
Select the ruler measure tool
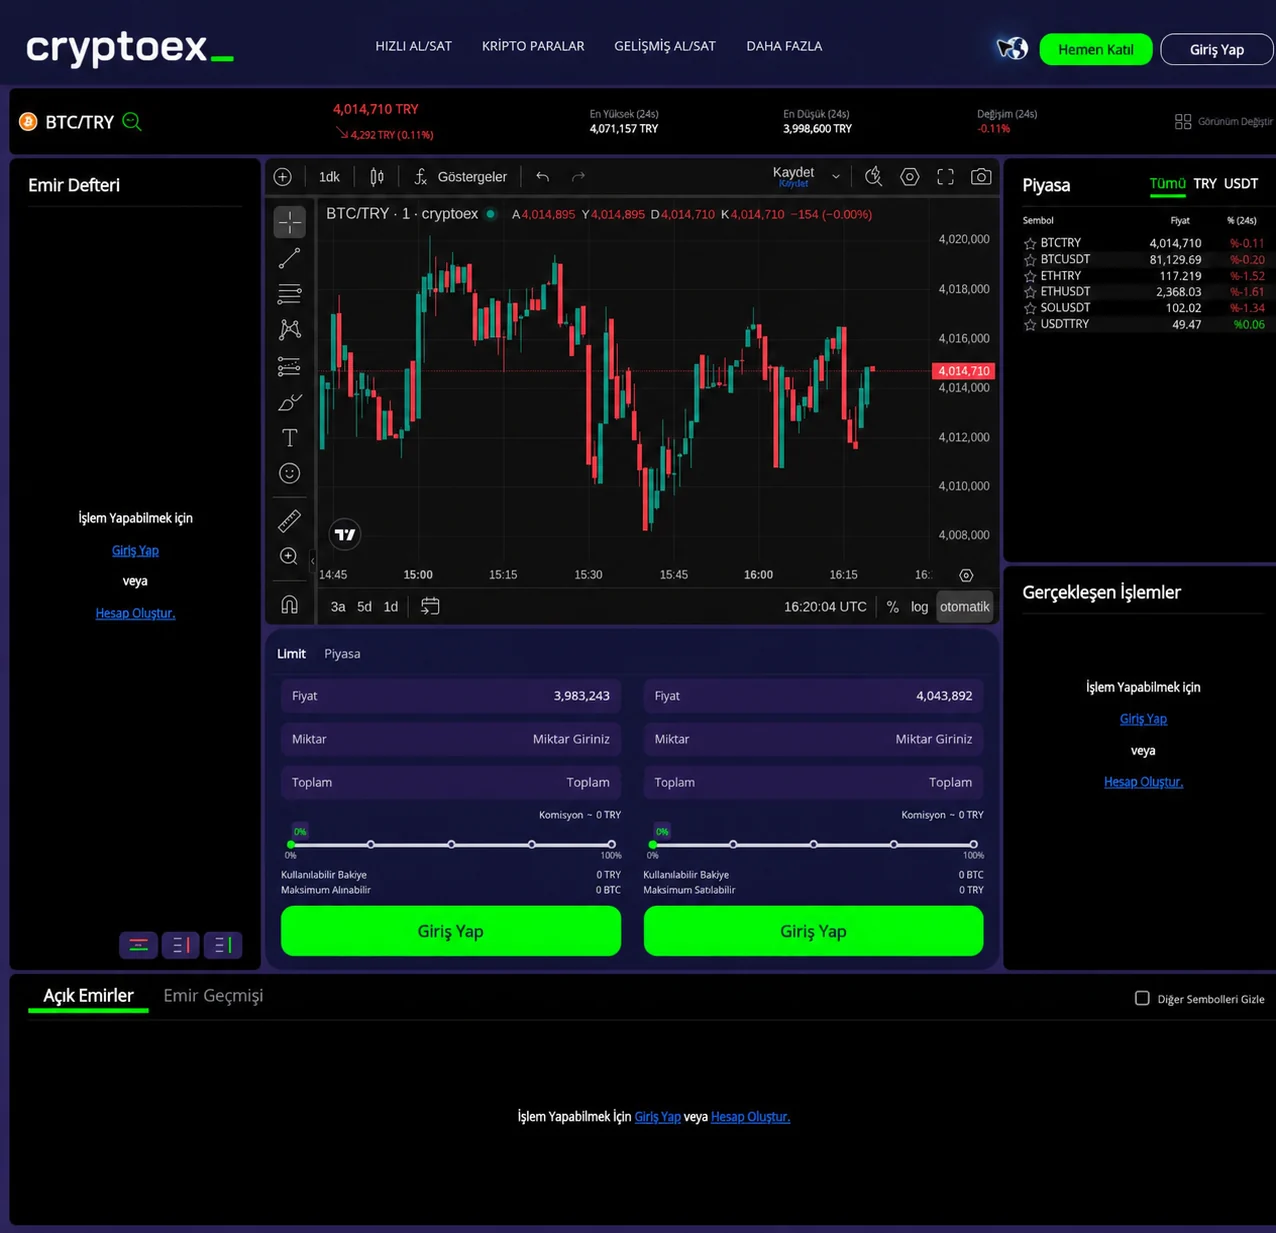click(x=289, y=520)
